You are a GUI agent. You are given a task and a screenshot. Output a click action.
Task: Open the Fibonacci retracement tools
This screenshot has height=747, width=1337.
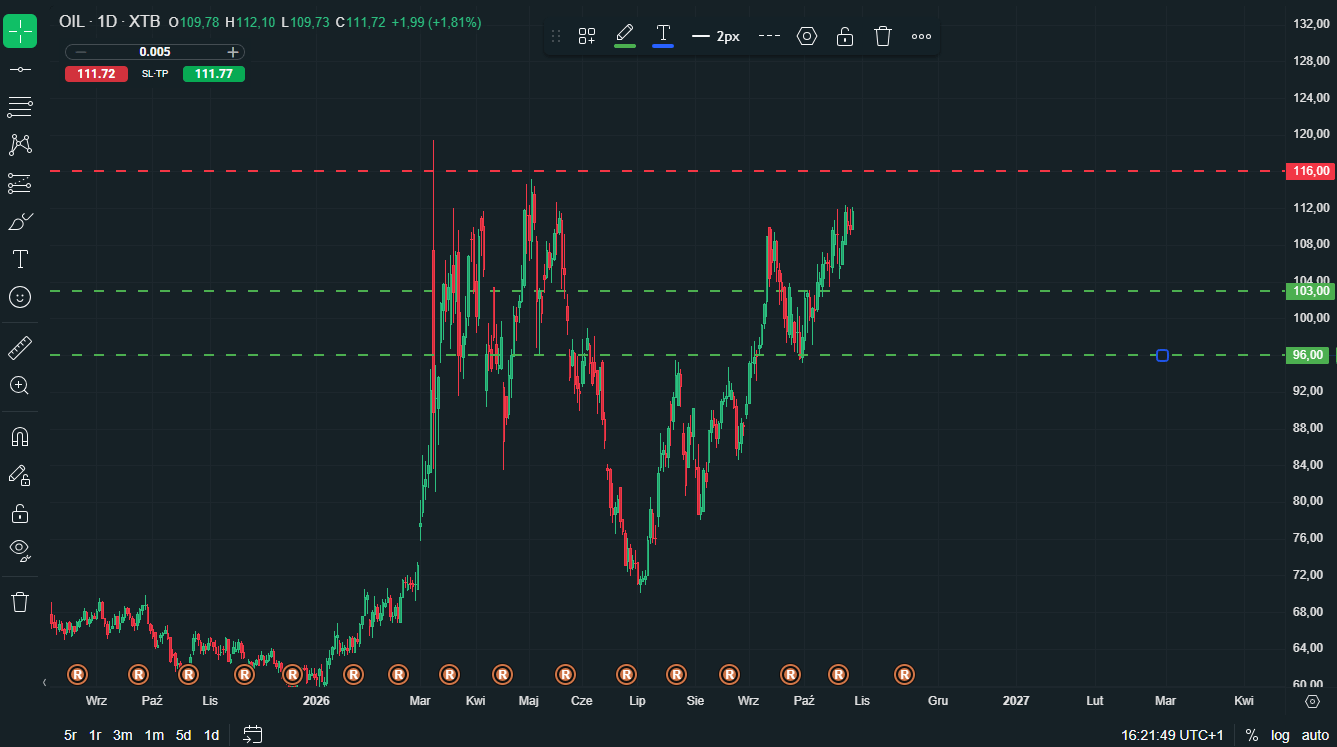point(20,107)
